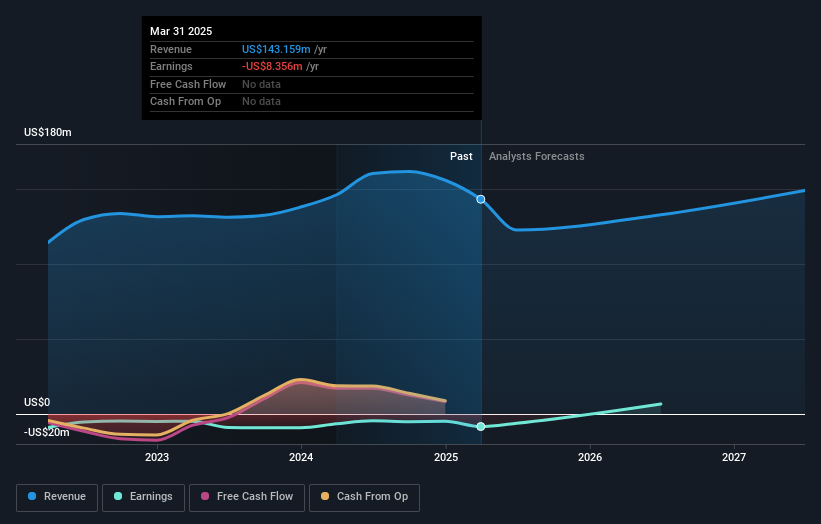Click the 2027 x-axis label

click(x=734, y=458)
